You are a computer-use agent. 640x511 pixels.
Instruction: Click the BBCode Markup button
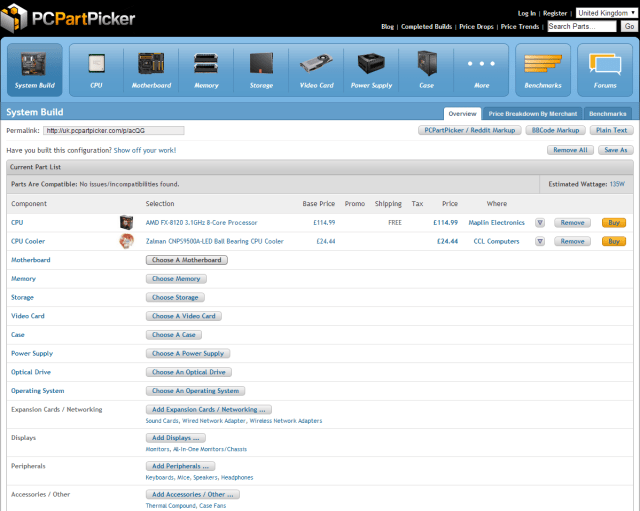click(556, 130)
